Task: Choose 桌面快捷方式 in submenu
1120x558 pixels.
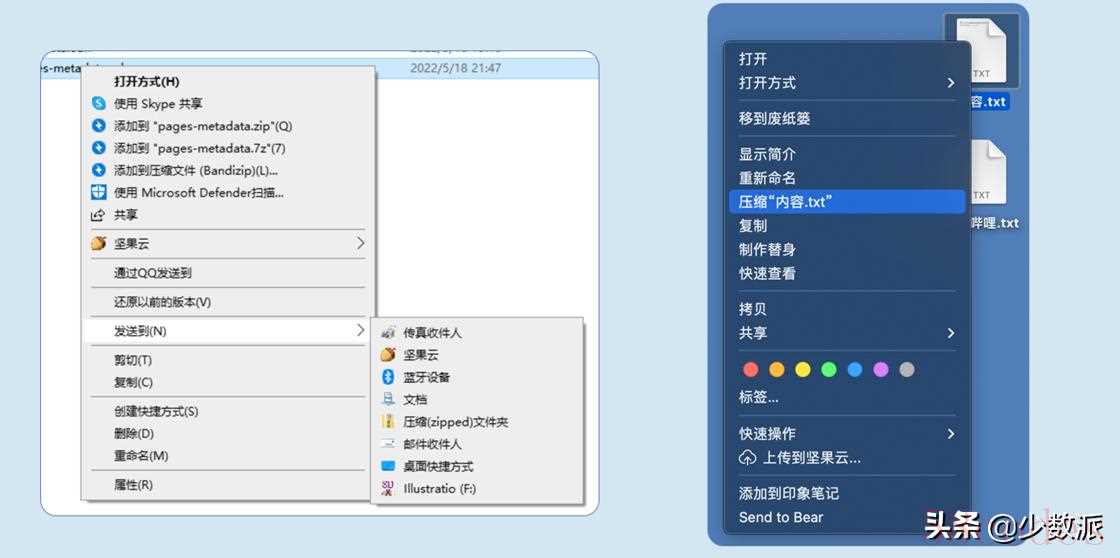Action: click(439, 467)
